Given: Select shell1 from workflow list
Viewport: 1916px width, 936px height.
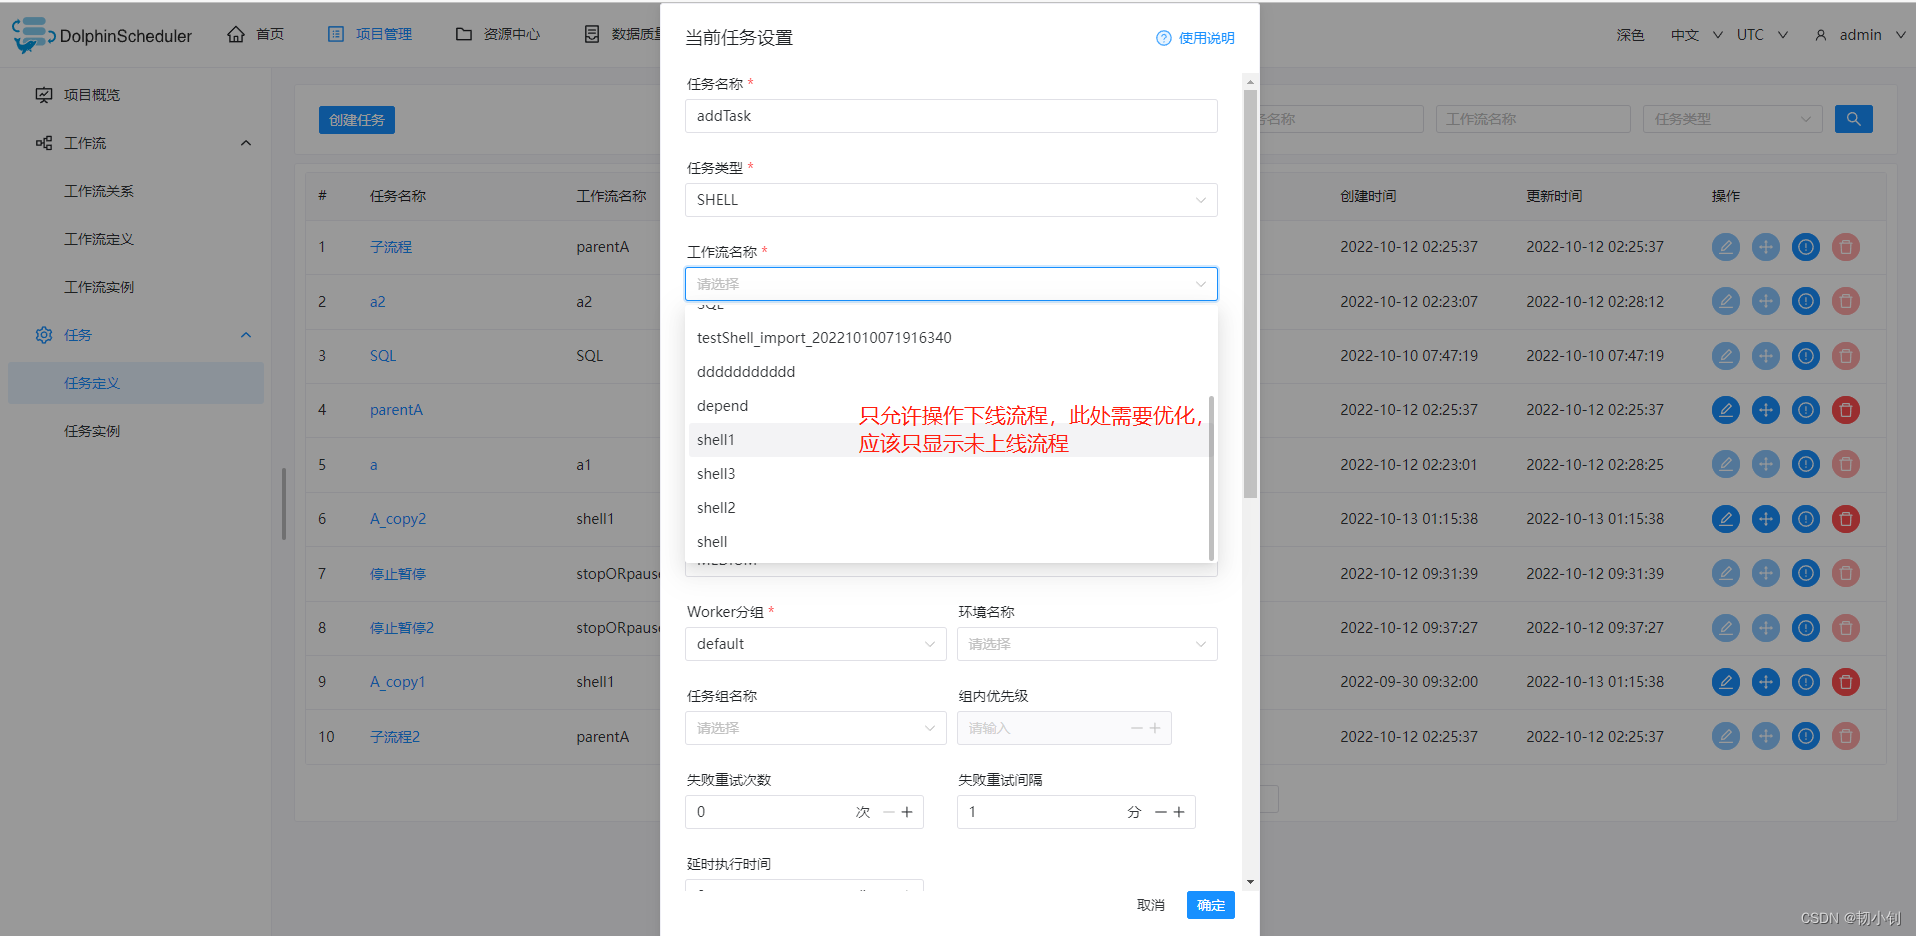Looking at the screenshot, I should [x=948, y=440].
